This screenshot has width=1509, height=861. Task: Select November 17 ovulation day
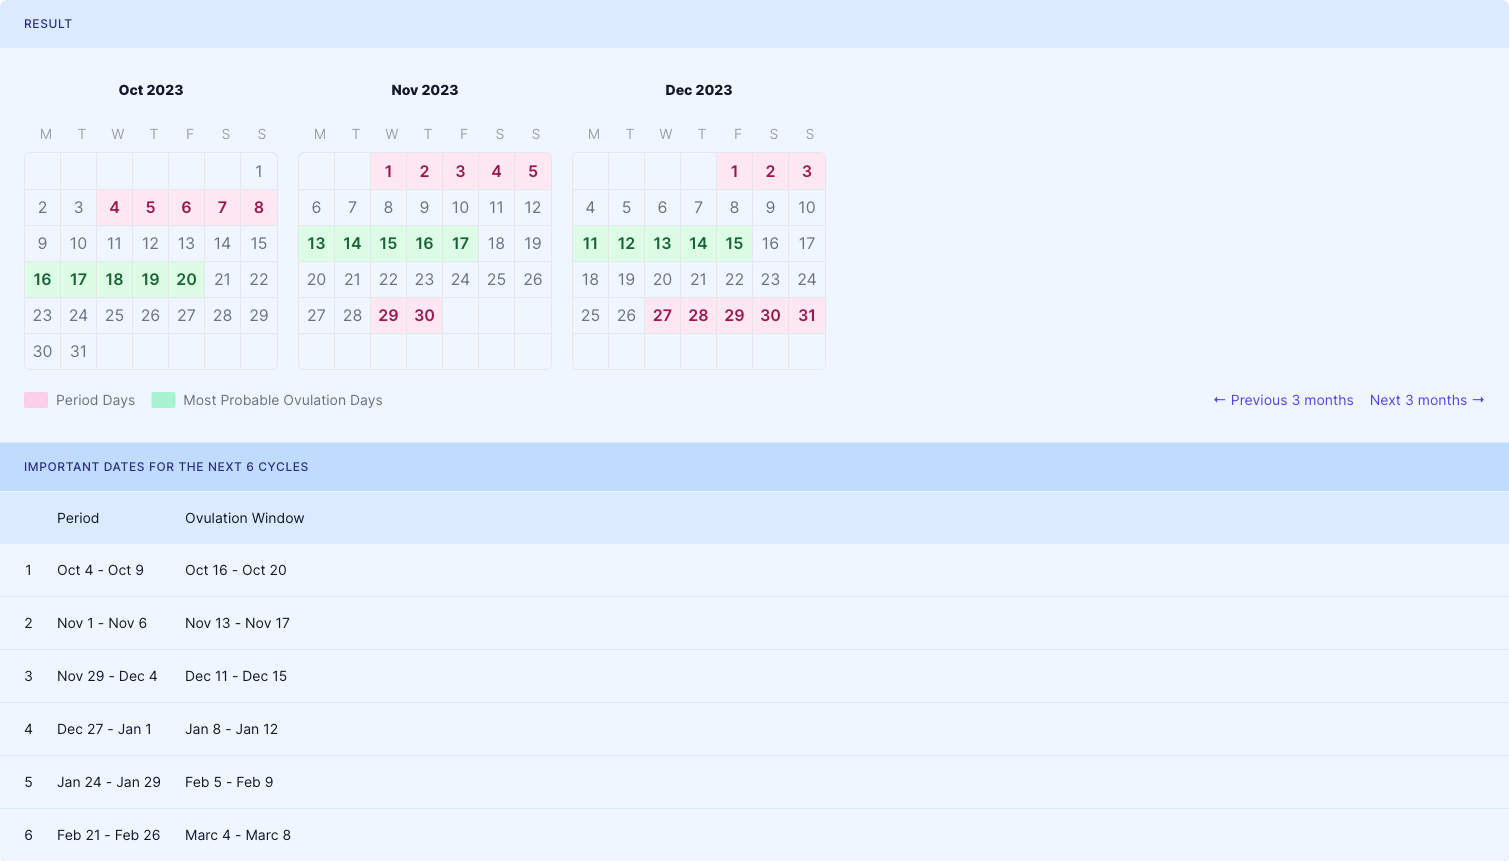pyautogui.click(x=460, y=244)
